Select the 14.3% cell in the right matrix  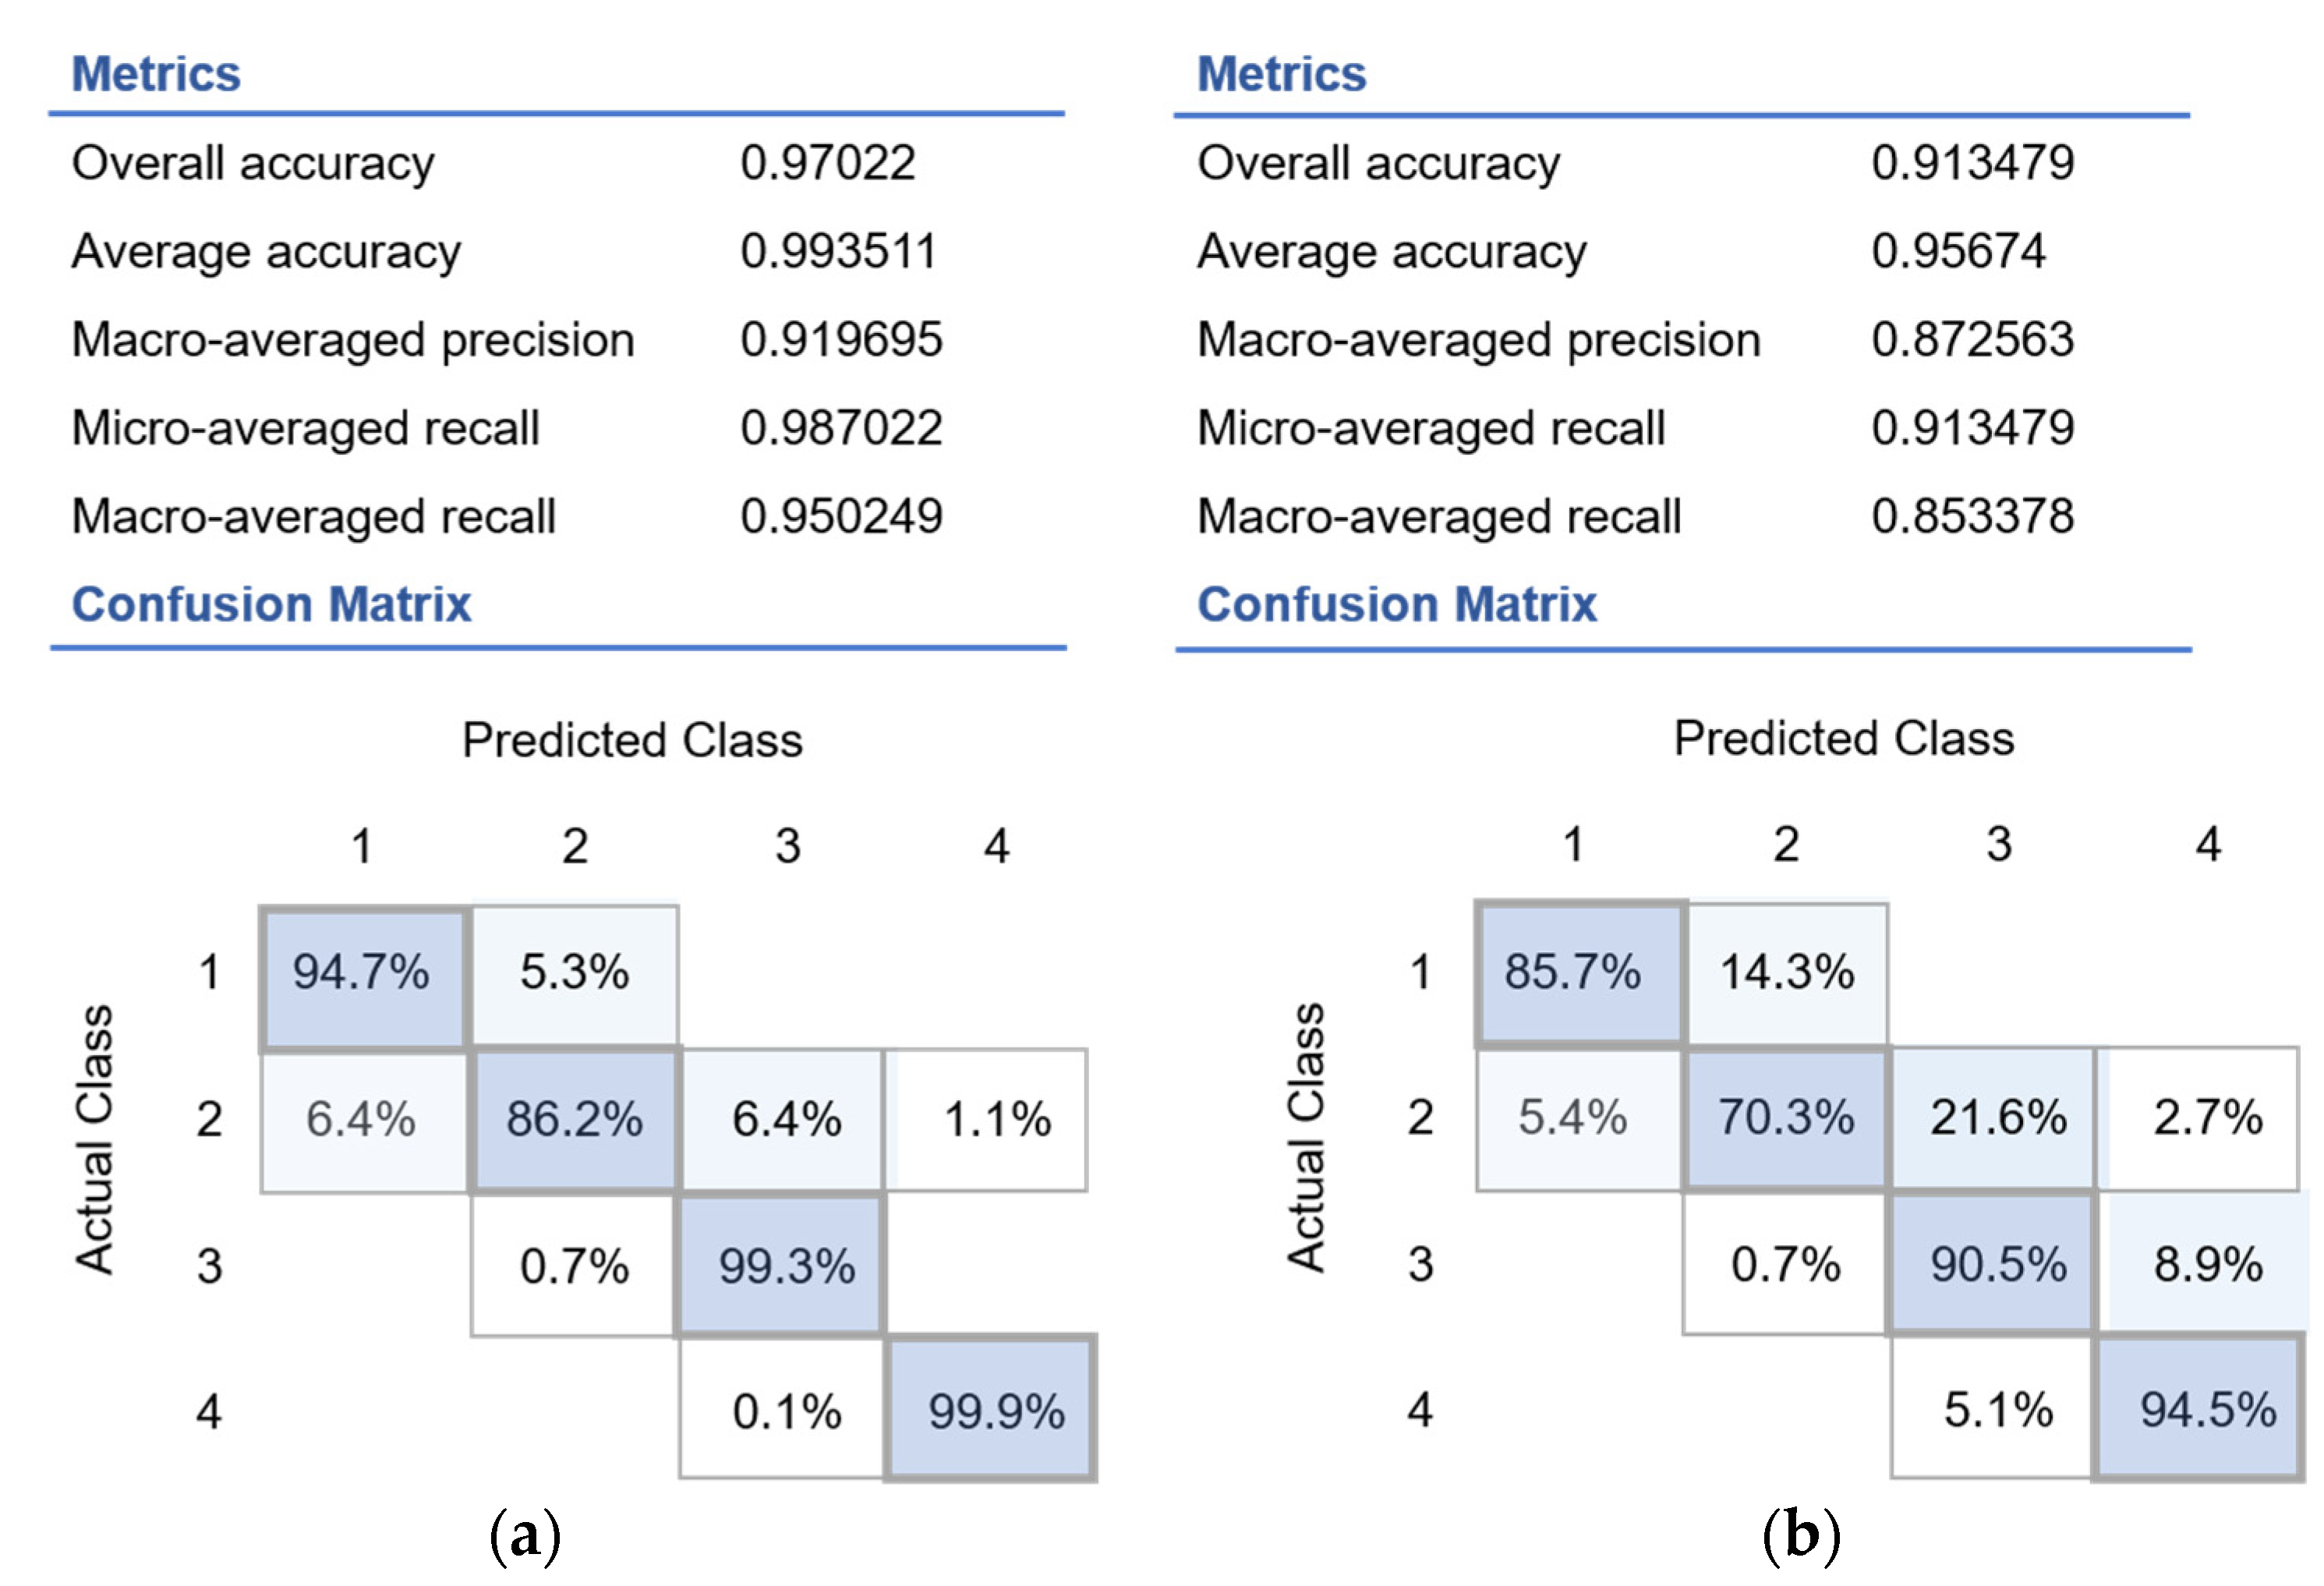[1787, 973]
